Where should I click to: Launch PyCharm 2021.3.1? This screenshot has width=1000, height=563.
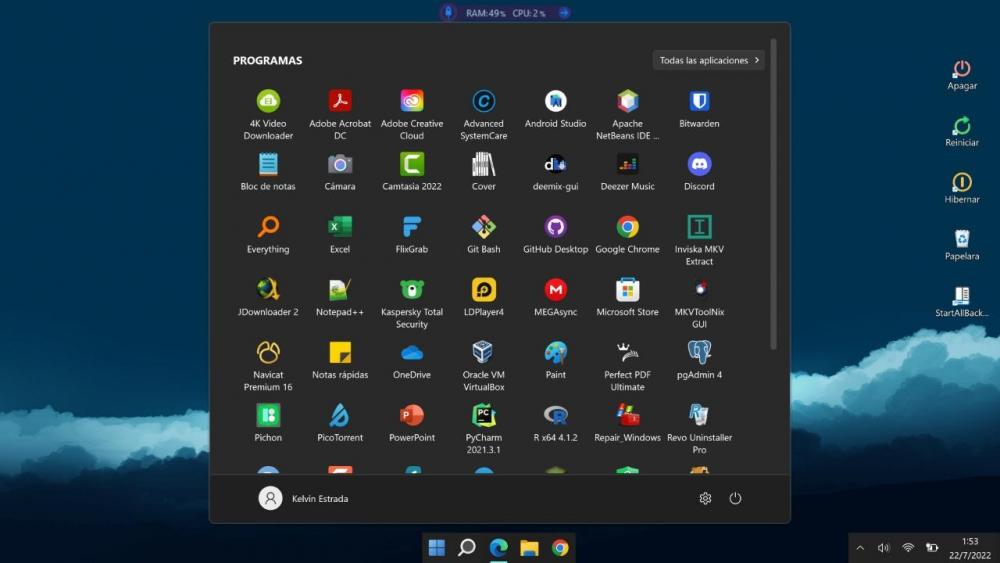(483, 416)
